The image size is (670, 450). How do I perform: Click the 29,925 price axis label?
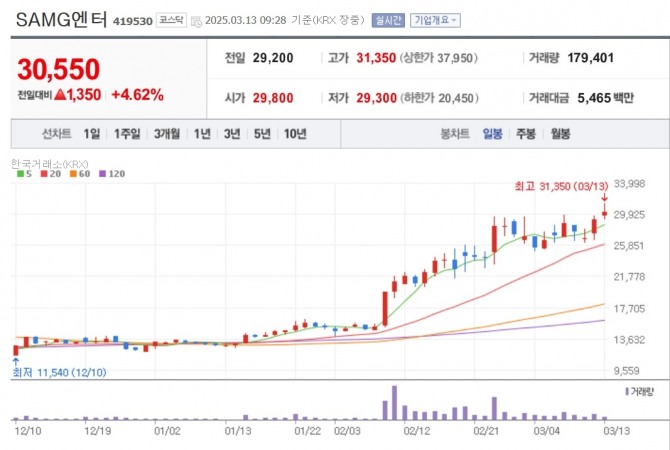click(629, 215)
